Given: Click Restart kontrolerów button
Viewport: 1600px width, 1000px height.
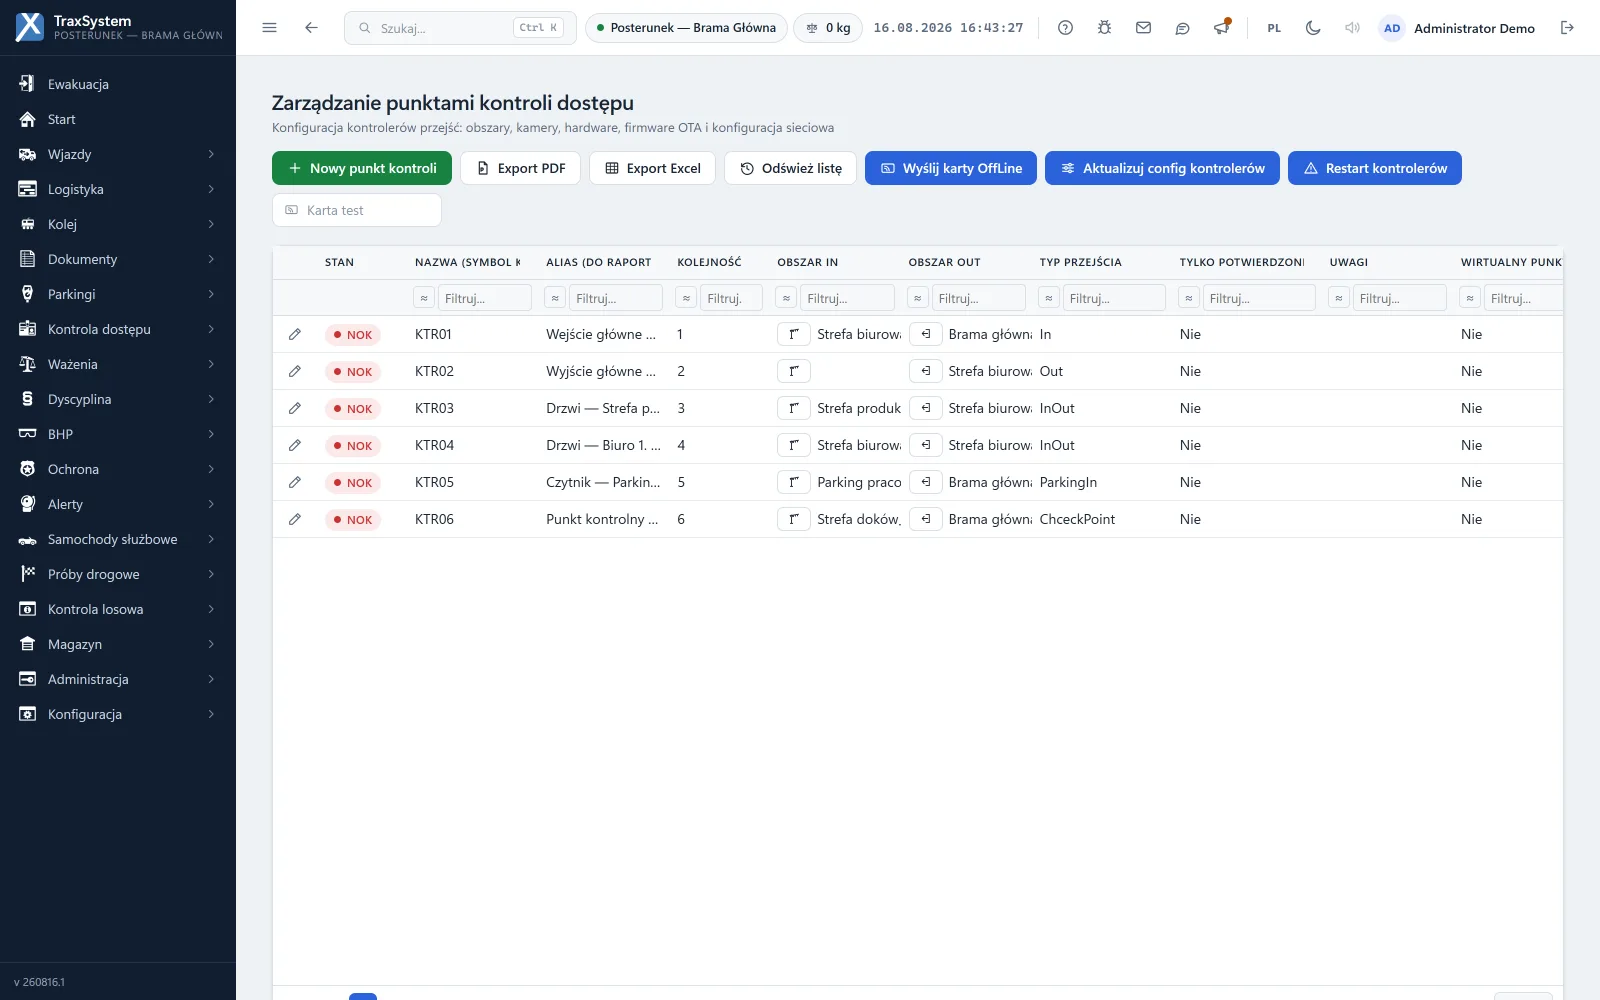Looking at the screenshot, I should (1375, 168).
